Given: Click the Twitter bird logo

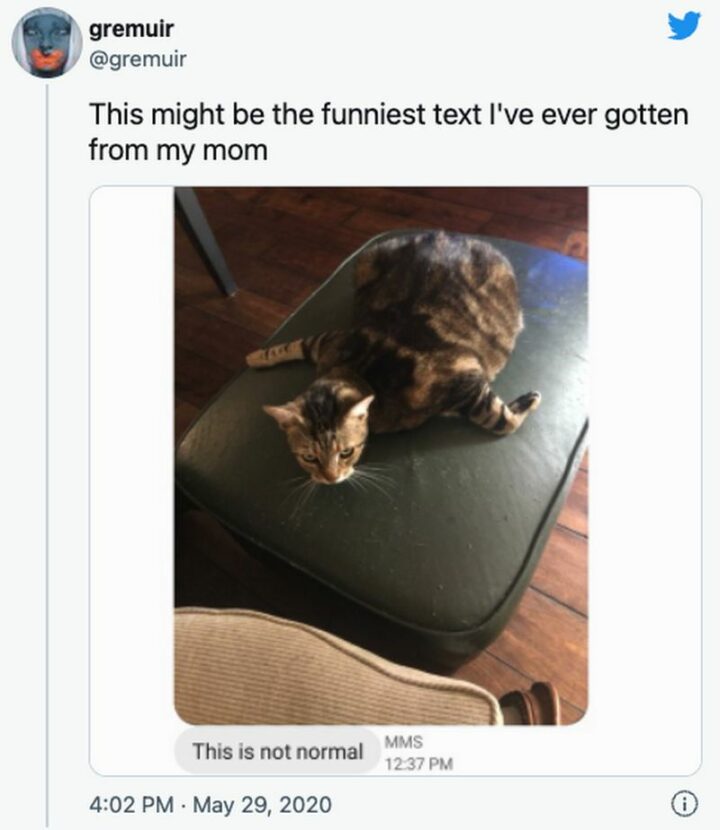Looking at the screenshot, I should [684, 26].
